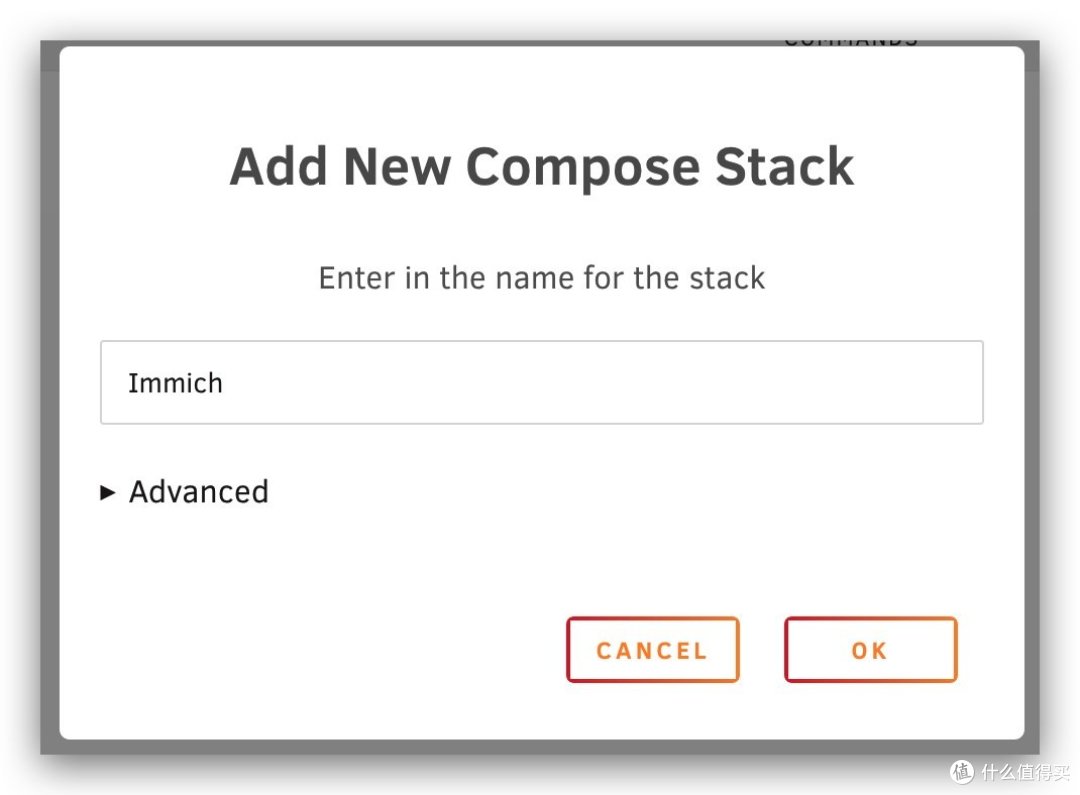Click inside the stack name input field
Screen dimensions: 1080x795
(x=540, y=382)
